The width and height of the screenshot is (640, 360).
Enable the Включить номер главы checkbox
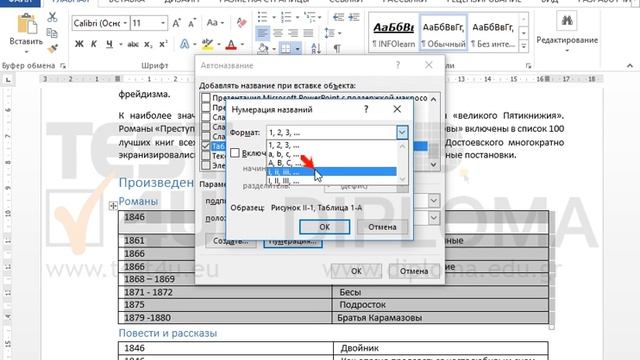click(x=235, y=153)
